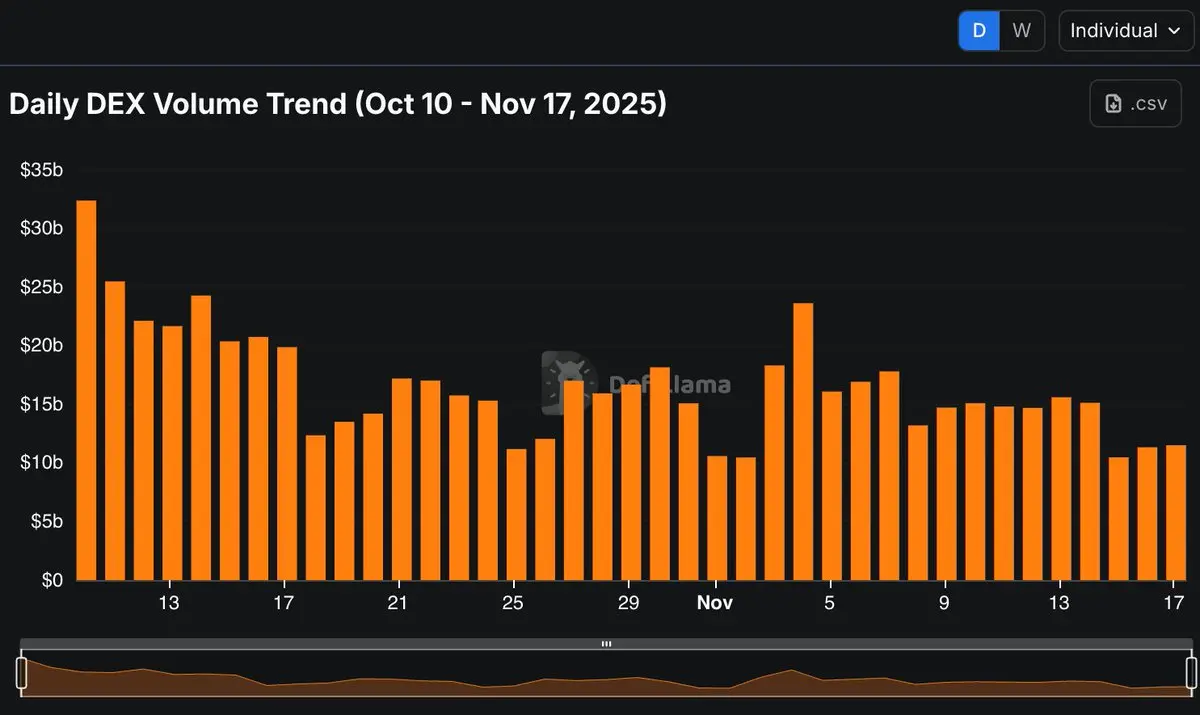
Task: Click the $10b axis label
Action: click(41, 462)
